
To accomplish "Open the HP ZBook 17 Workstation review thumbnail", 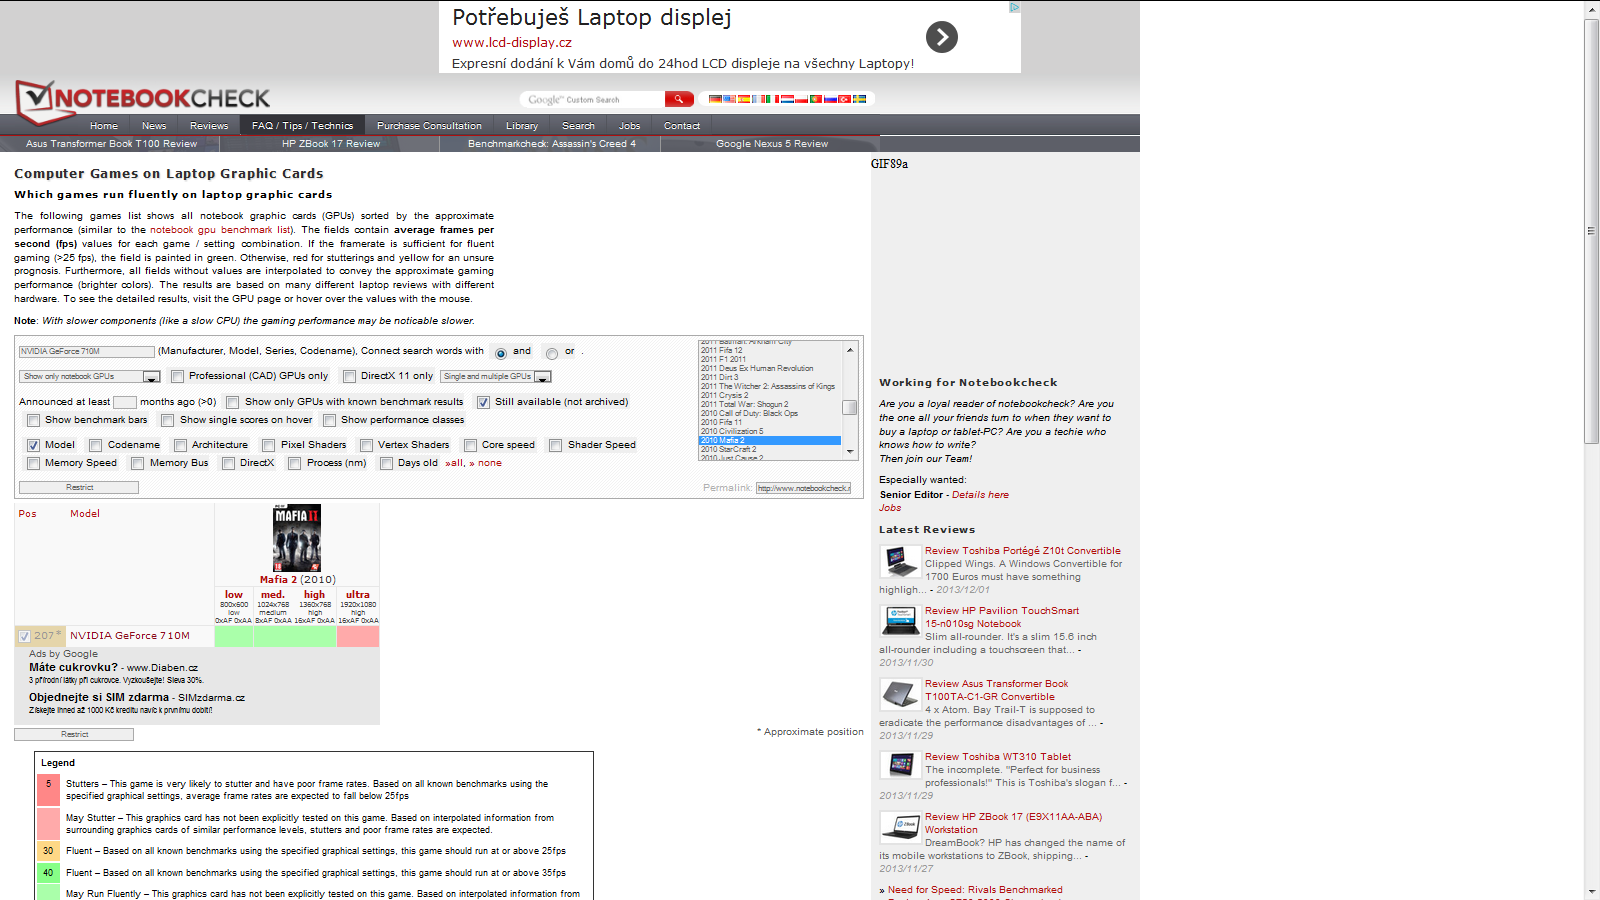I will coord(900,827).
